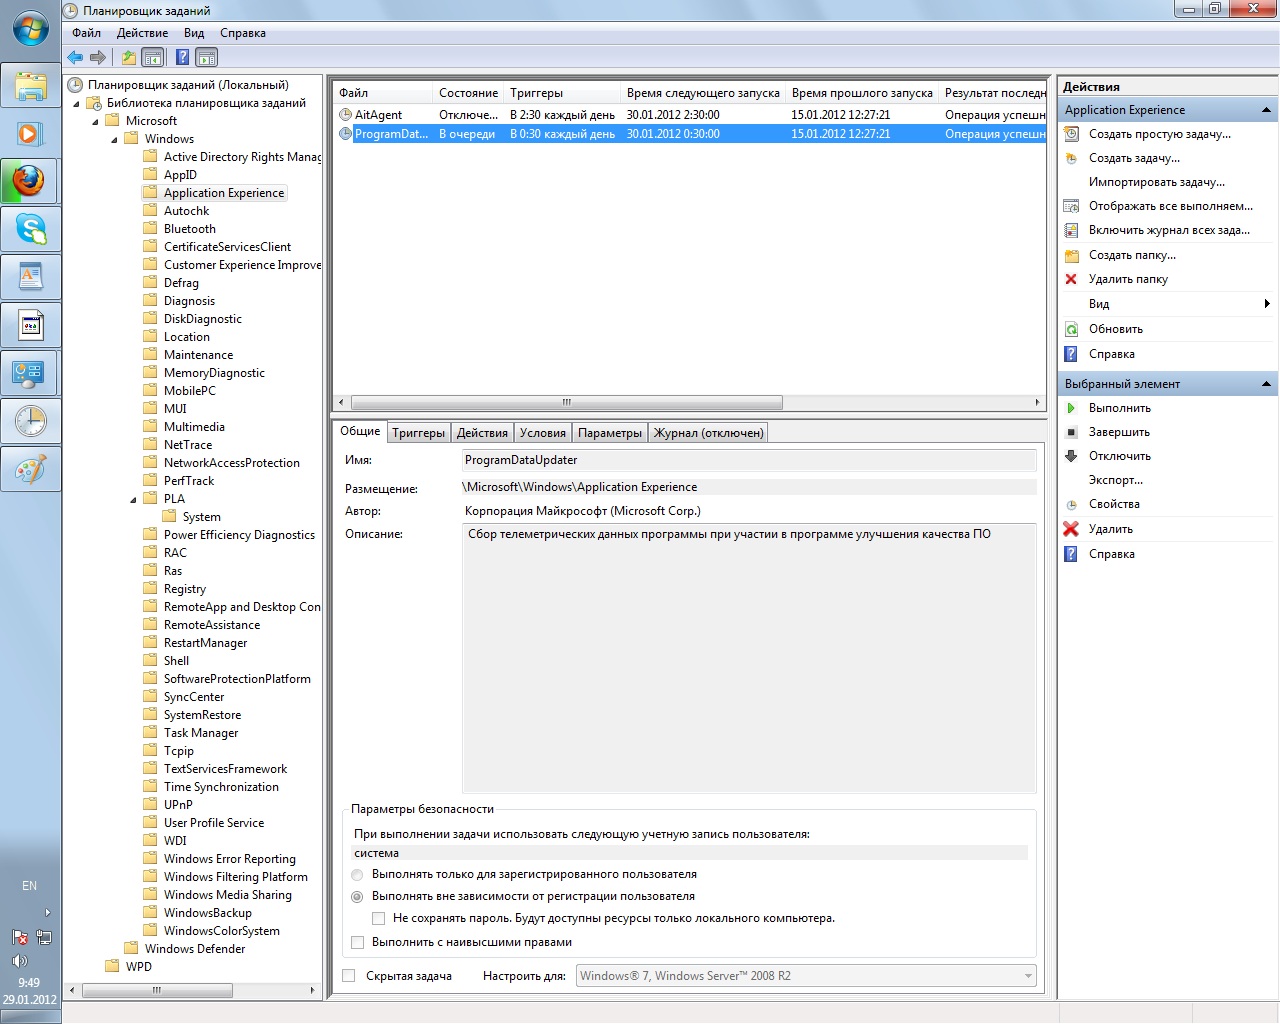This screenshot has width=1280, height=1024.
Task: Switch to the 'Параметры' tab
Action: (610, 433)
